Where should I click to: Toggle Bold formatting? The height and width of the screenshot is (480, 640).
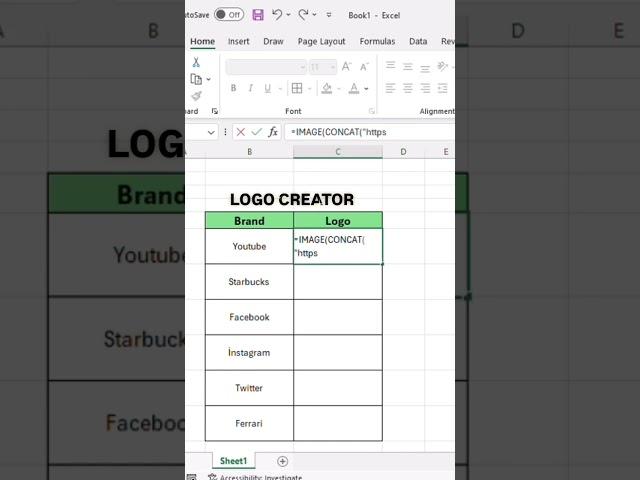coord(233,88)
